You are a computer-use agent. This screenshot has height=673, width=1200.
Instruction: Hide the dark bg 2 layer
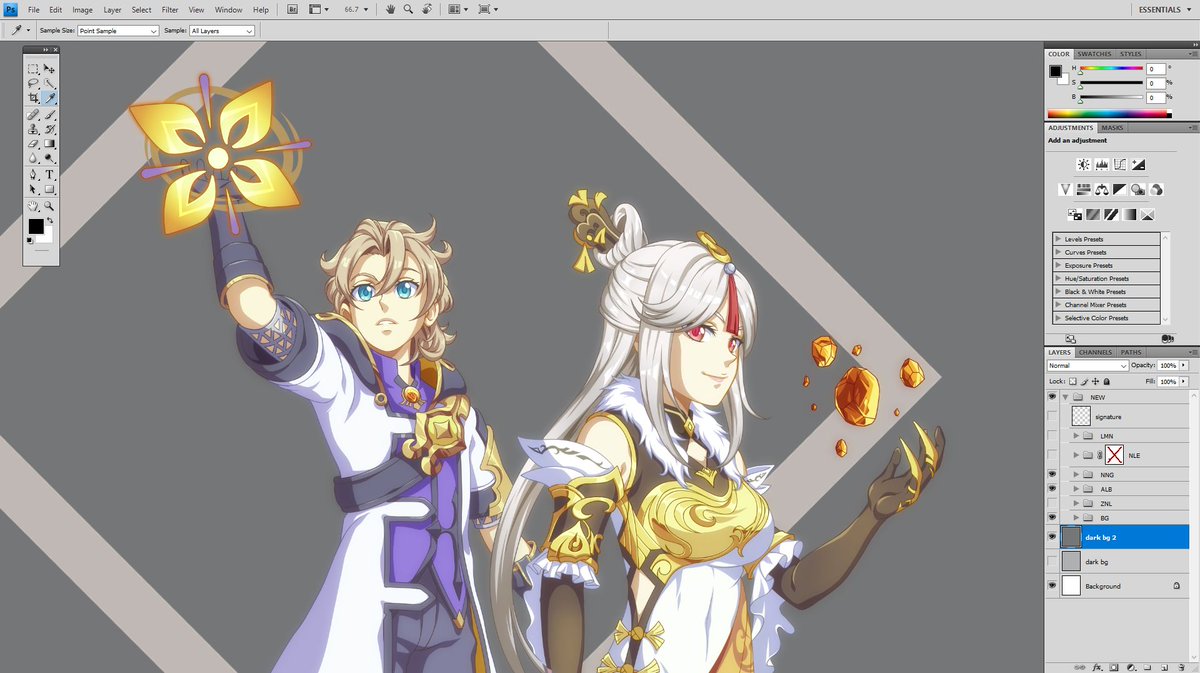click(x=1052, y=537)
